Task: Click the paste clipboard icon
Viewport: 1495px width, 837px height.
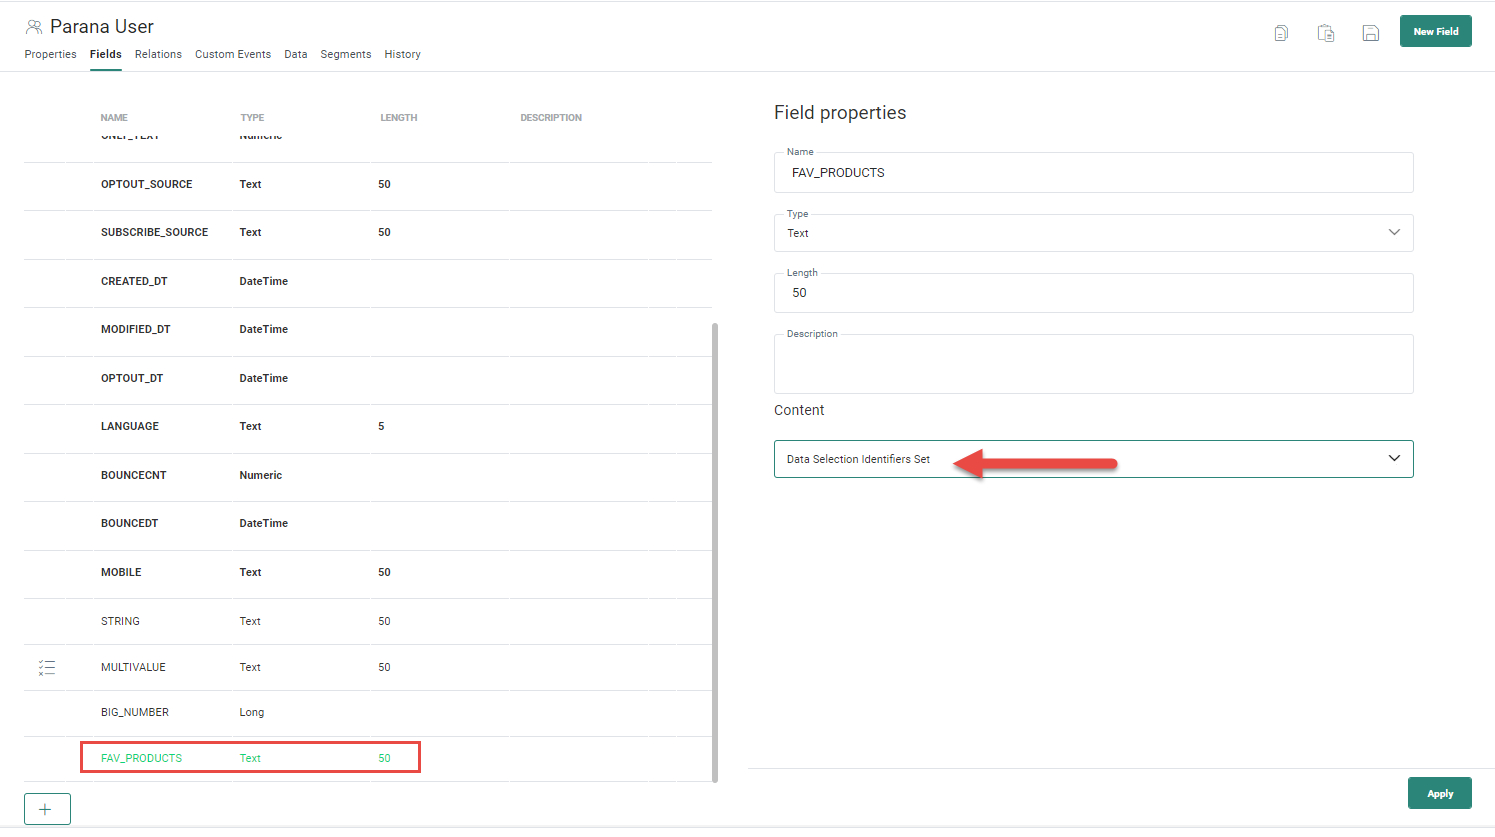Action: (1326, 33)
